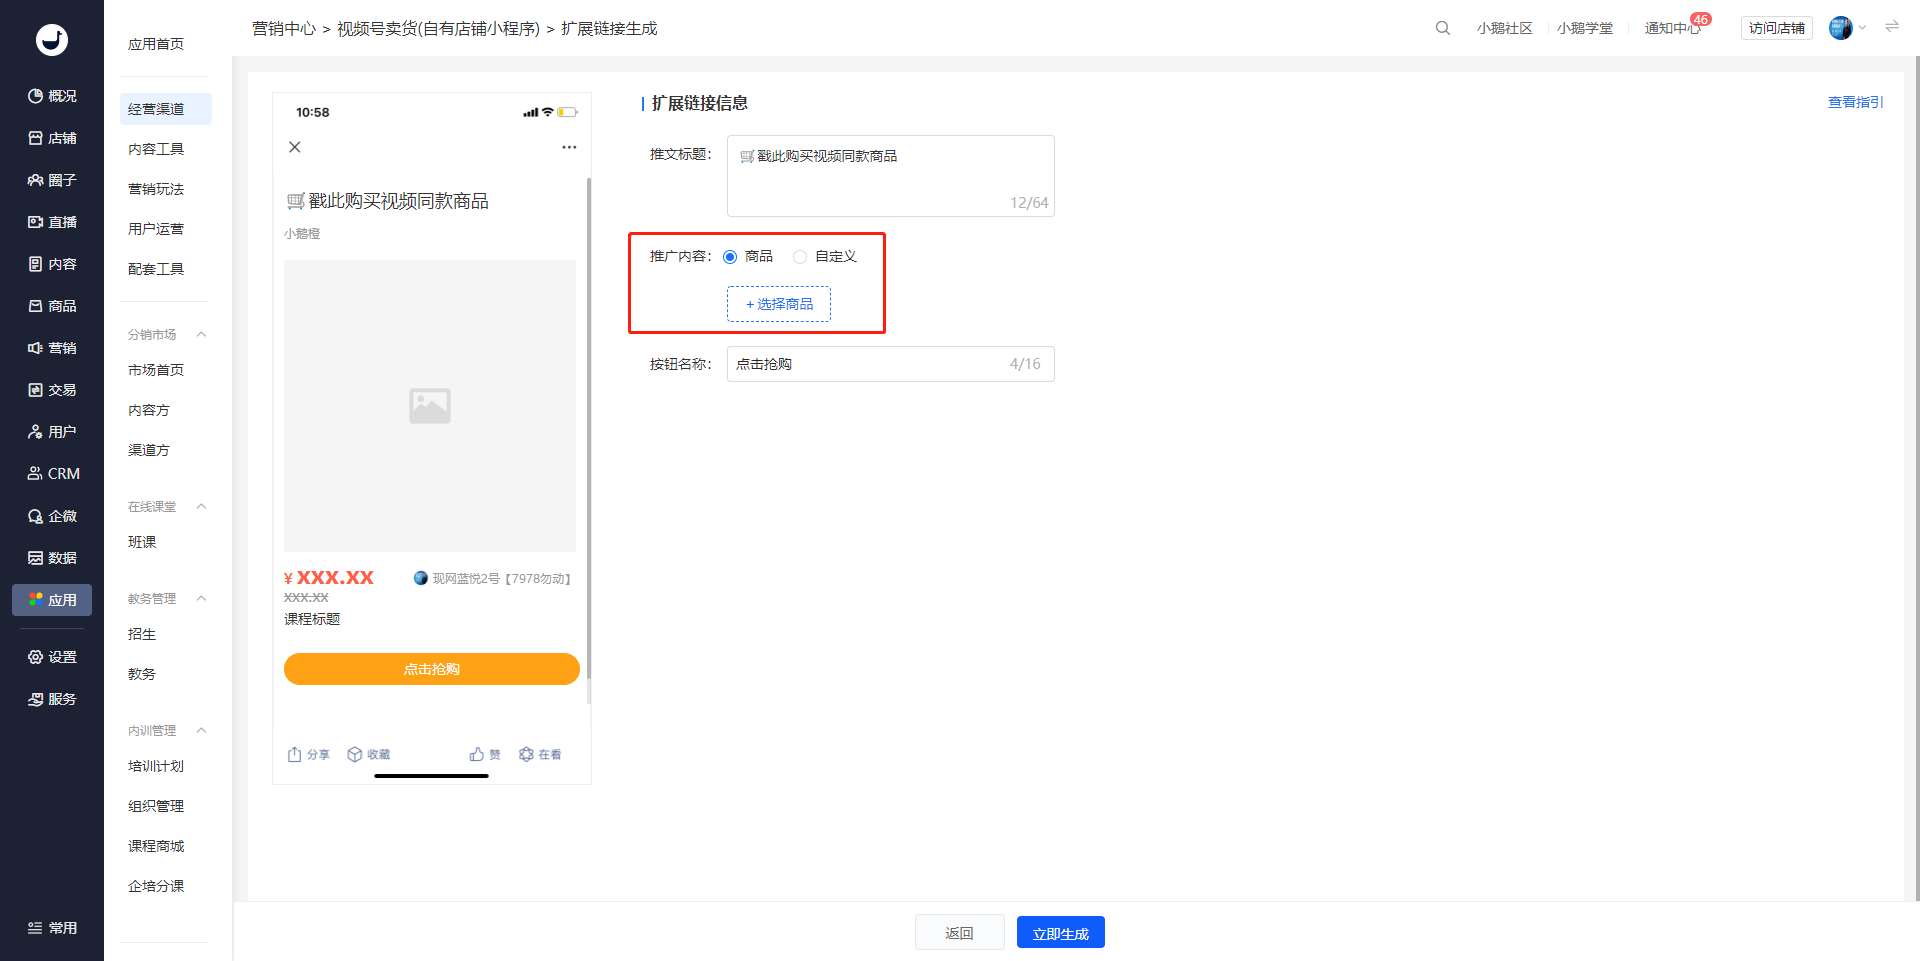1920x961 pixels.
Task: Click the 按钮名称 input field
Action: coord(891,364)
